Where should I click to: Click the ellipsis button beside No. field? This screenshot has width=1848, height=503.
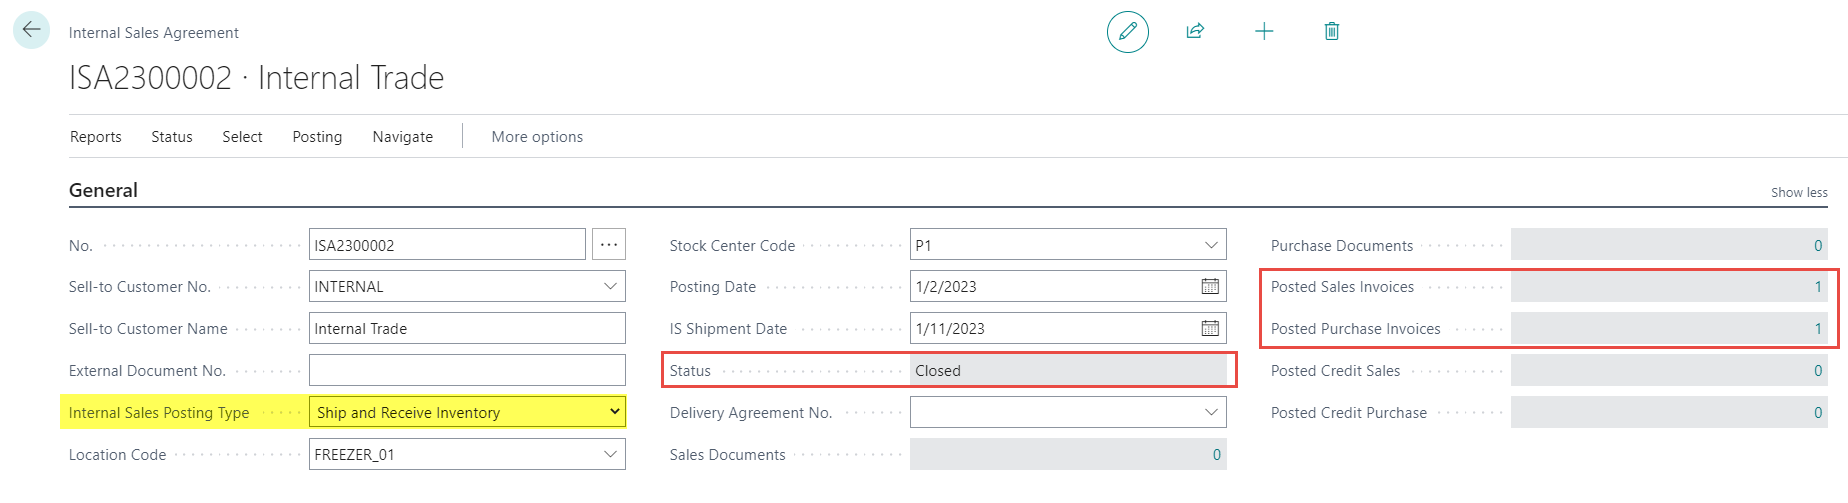point(608,245)
